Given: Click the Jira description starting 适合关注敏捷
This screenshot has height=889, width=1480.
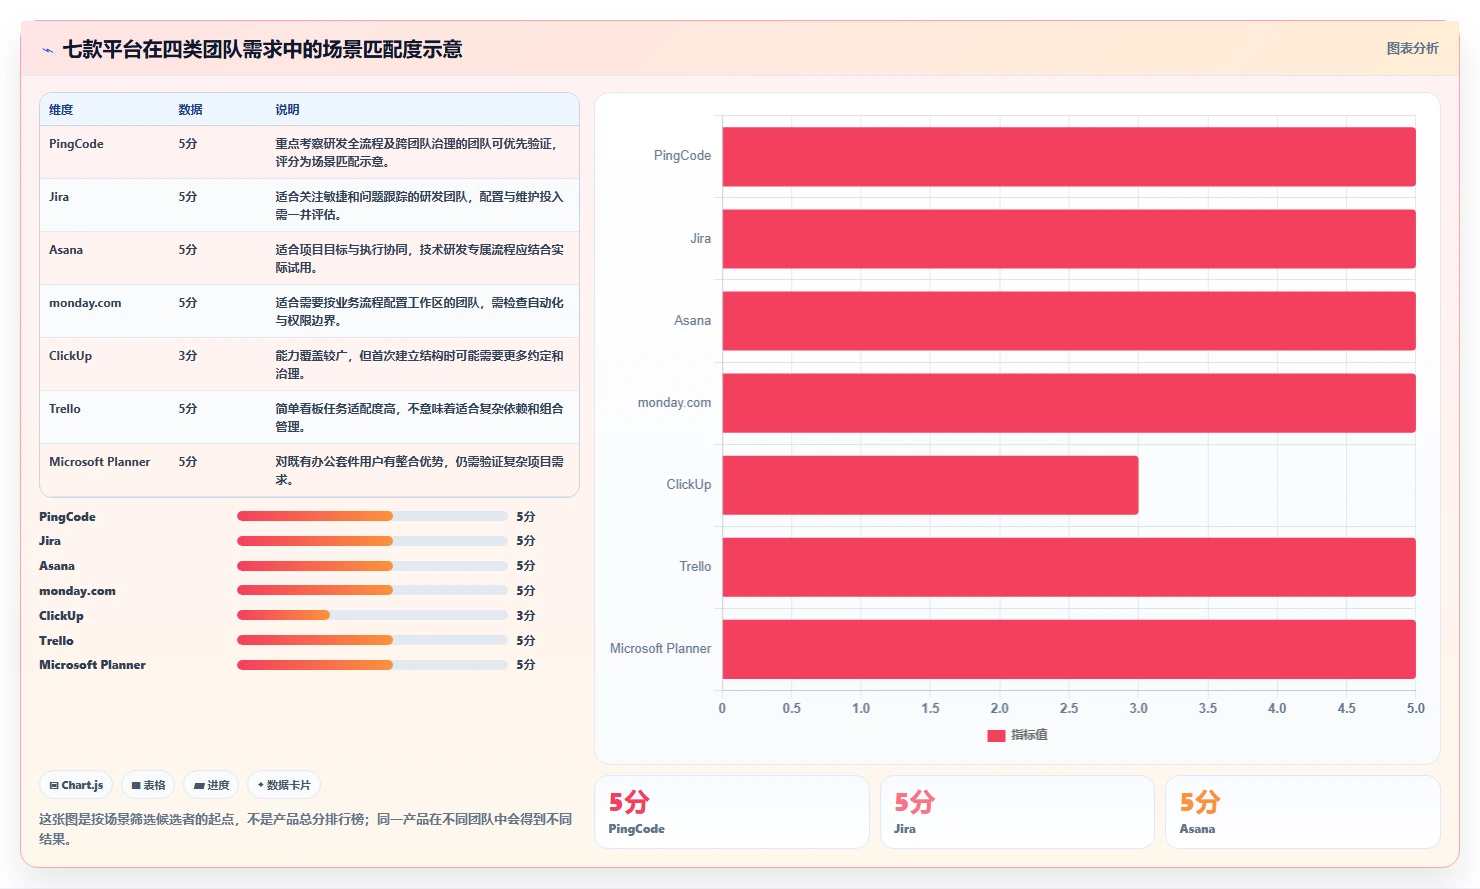Looking at the screenshot, I should pyautogui.click(x=419, y=206).
